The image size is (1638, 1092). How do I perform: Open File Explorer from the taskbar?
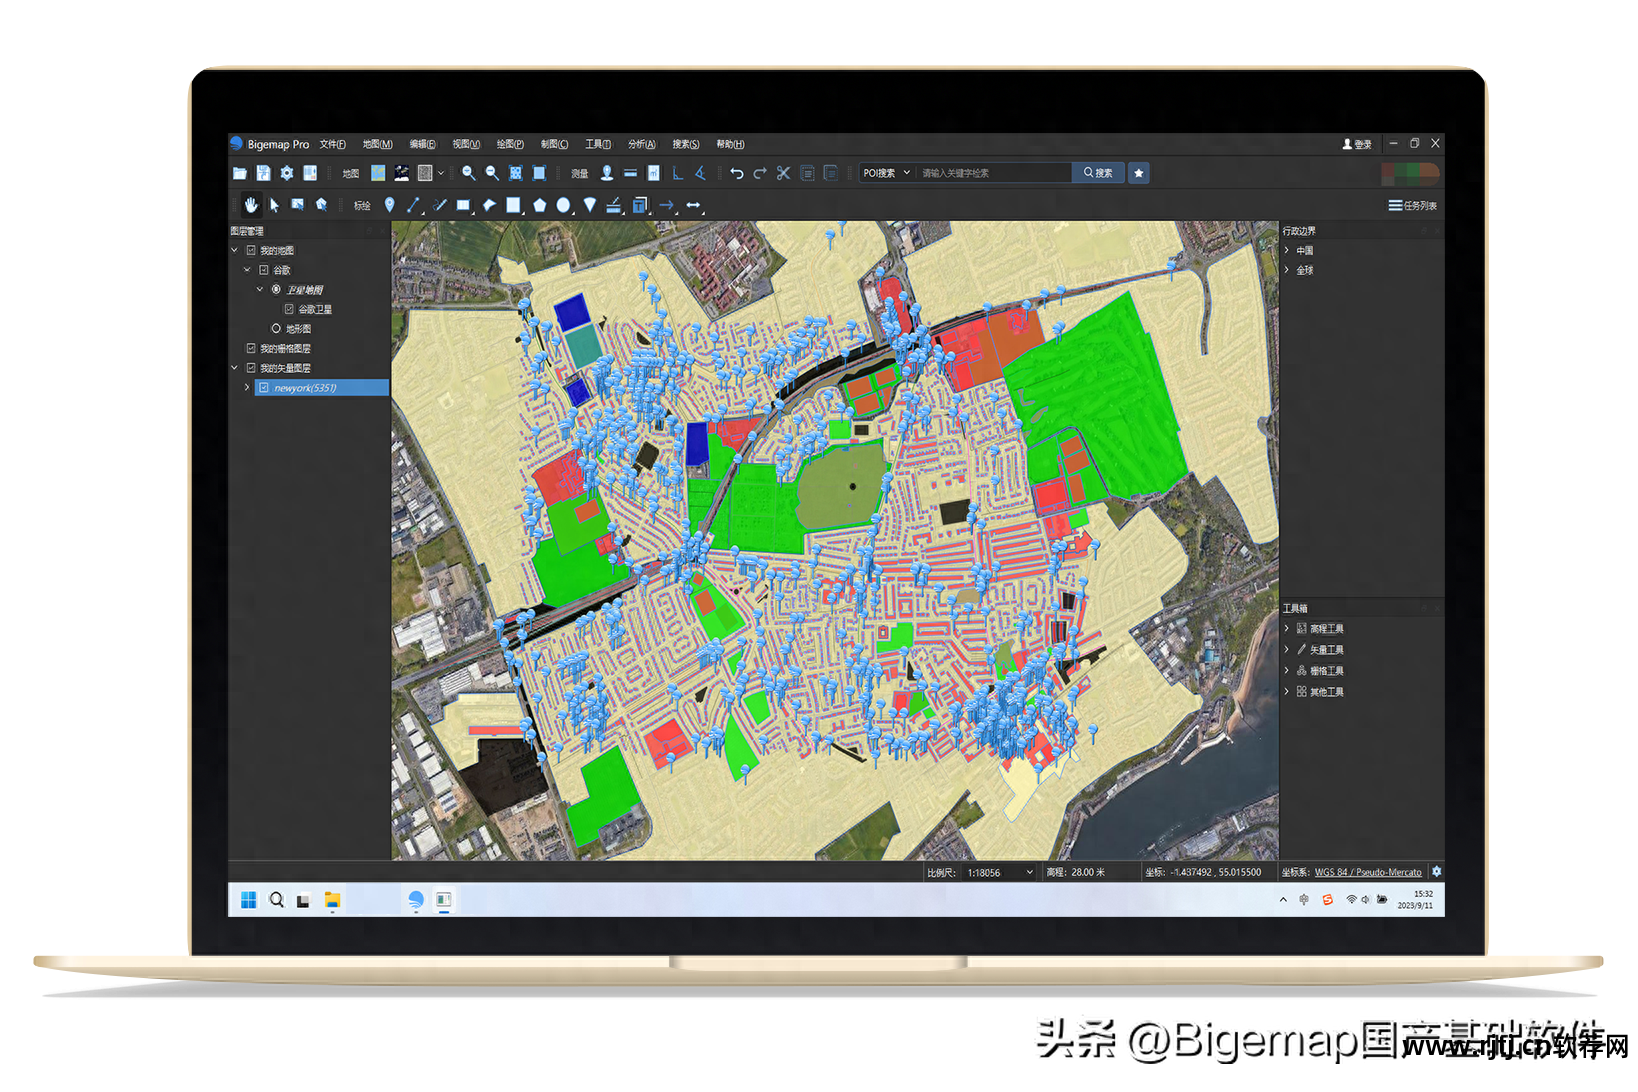click(x=332, y=900)
